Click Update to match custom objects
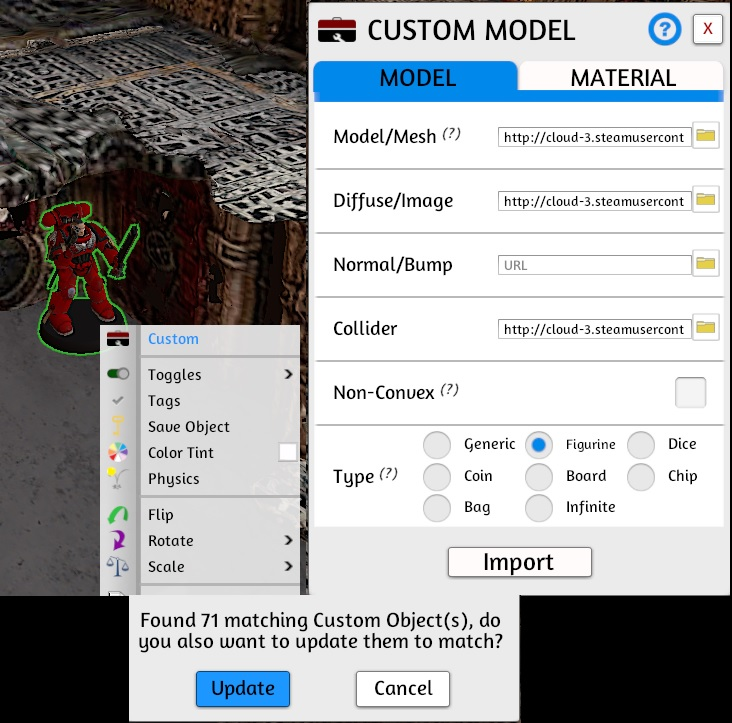The height and width of the screenshot is (723, 732). [x=243, y=688]
